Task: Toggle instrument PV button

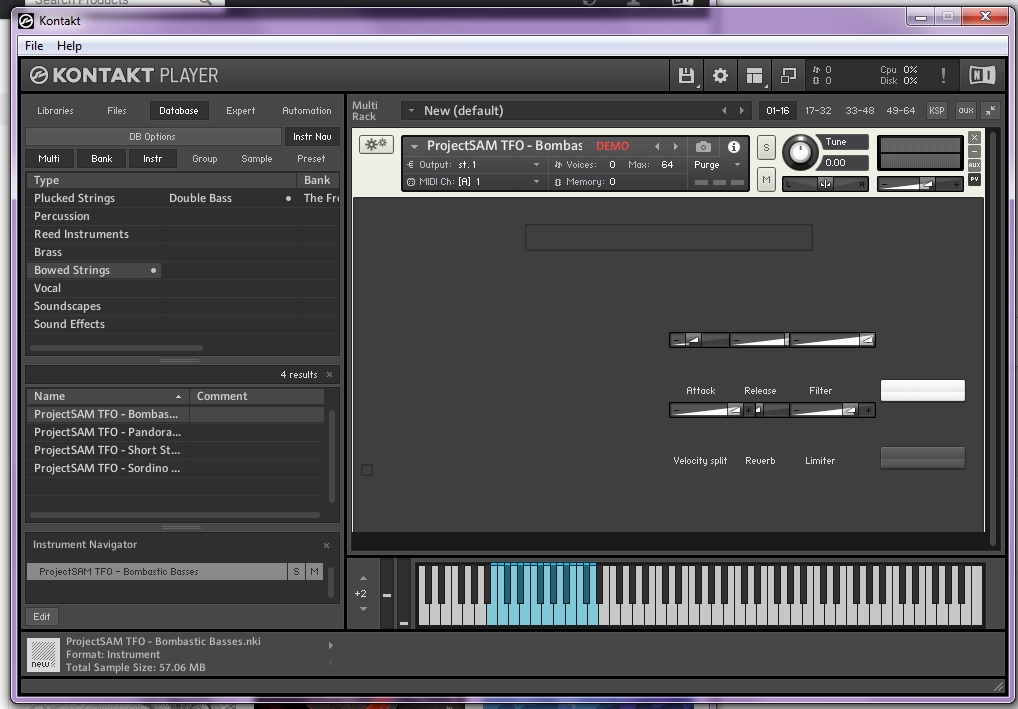Action: (x=974, y=179)
